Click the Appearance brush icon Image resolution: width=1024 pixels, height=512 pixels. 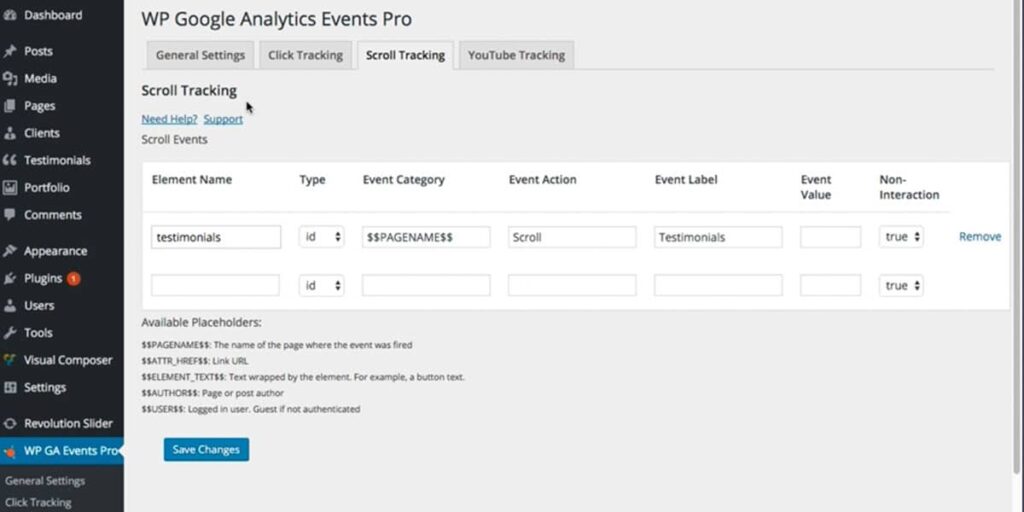click(x=10, y=251)
